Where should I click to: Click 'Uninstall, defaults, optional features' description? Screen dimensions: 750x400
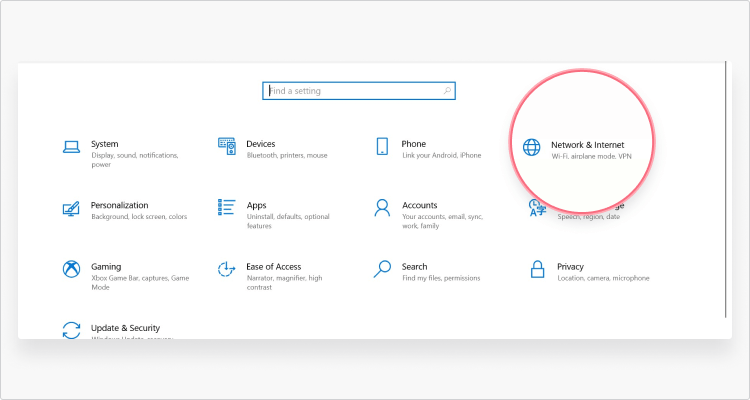point(288,221)
